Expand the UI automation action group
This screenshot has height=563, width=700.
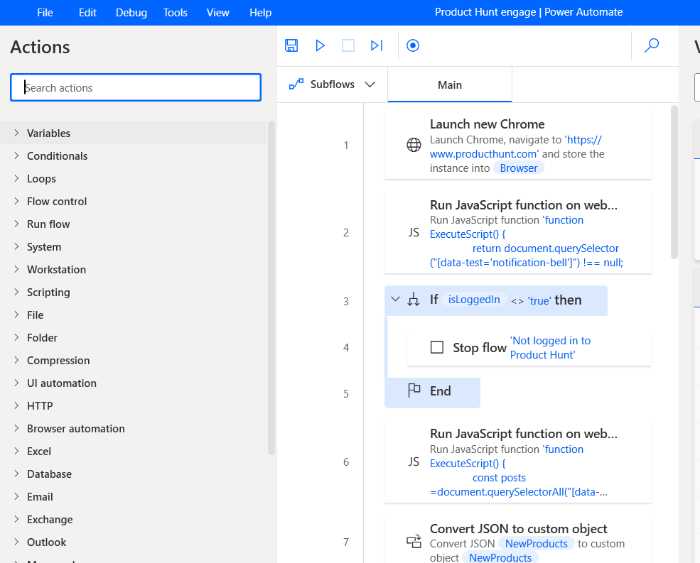17,383
